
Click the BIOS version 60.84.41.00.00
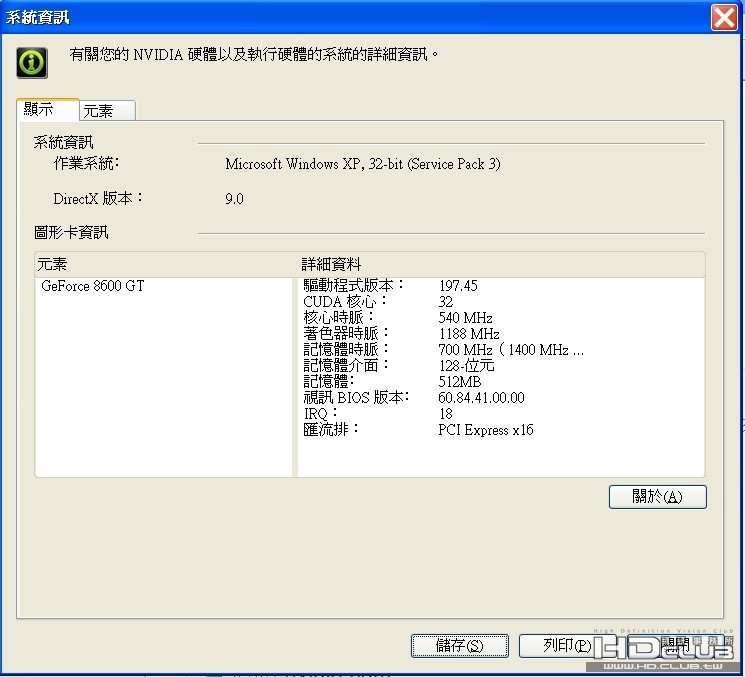coord(481,398)
